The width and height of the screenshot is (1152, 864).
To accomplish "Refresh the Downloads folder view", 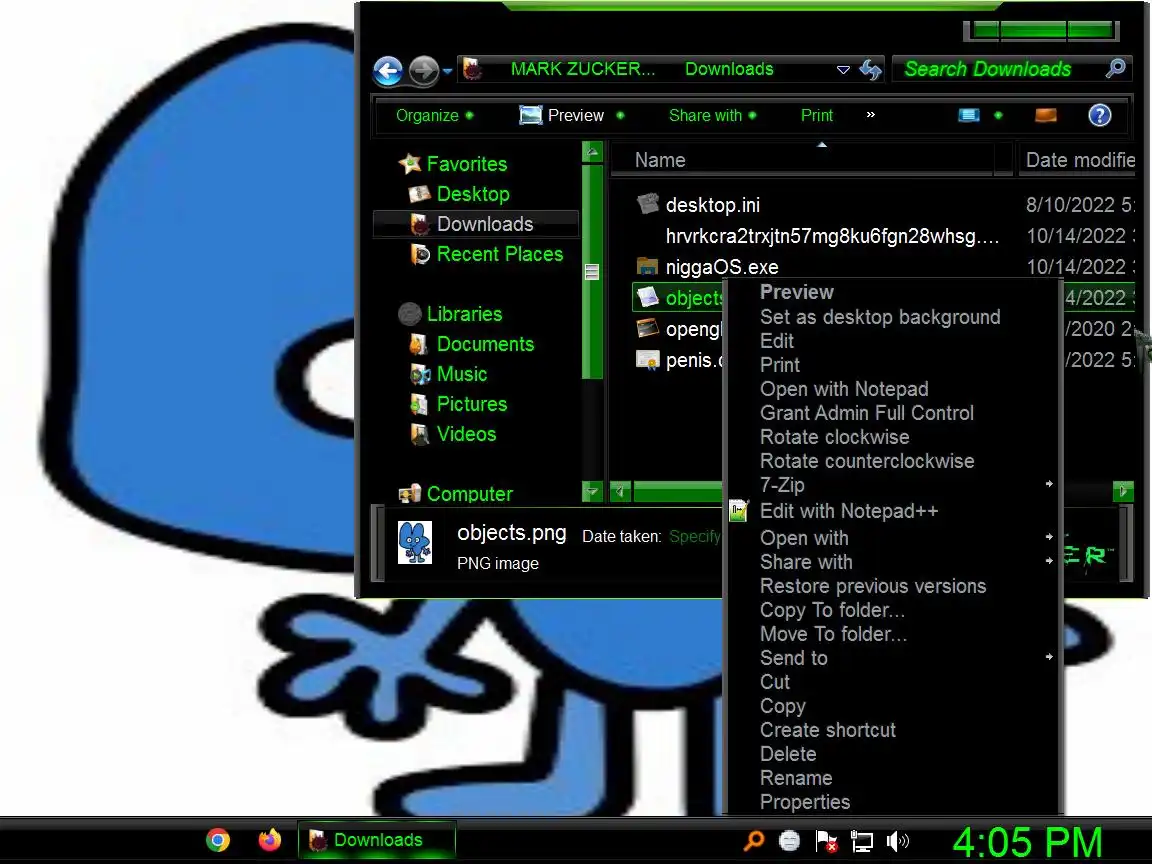I will 871,70.
